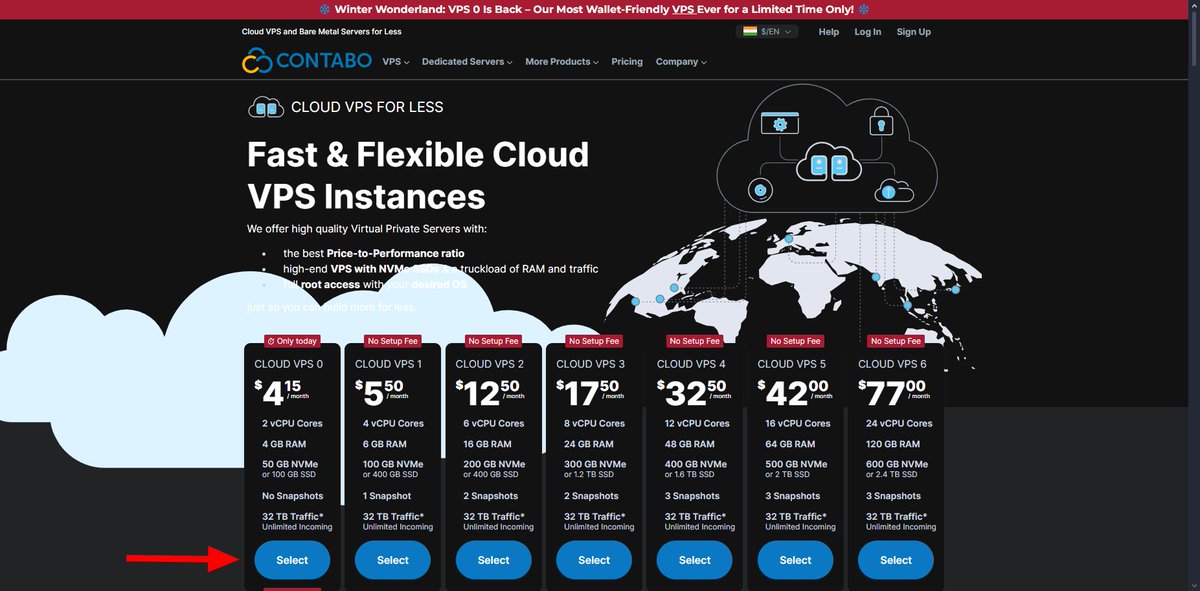The image size is (1200, 591).
Task: Click the 8 vCPU Cores text
Action: tap(595, 423)
